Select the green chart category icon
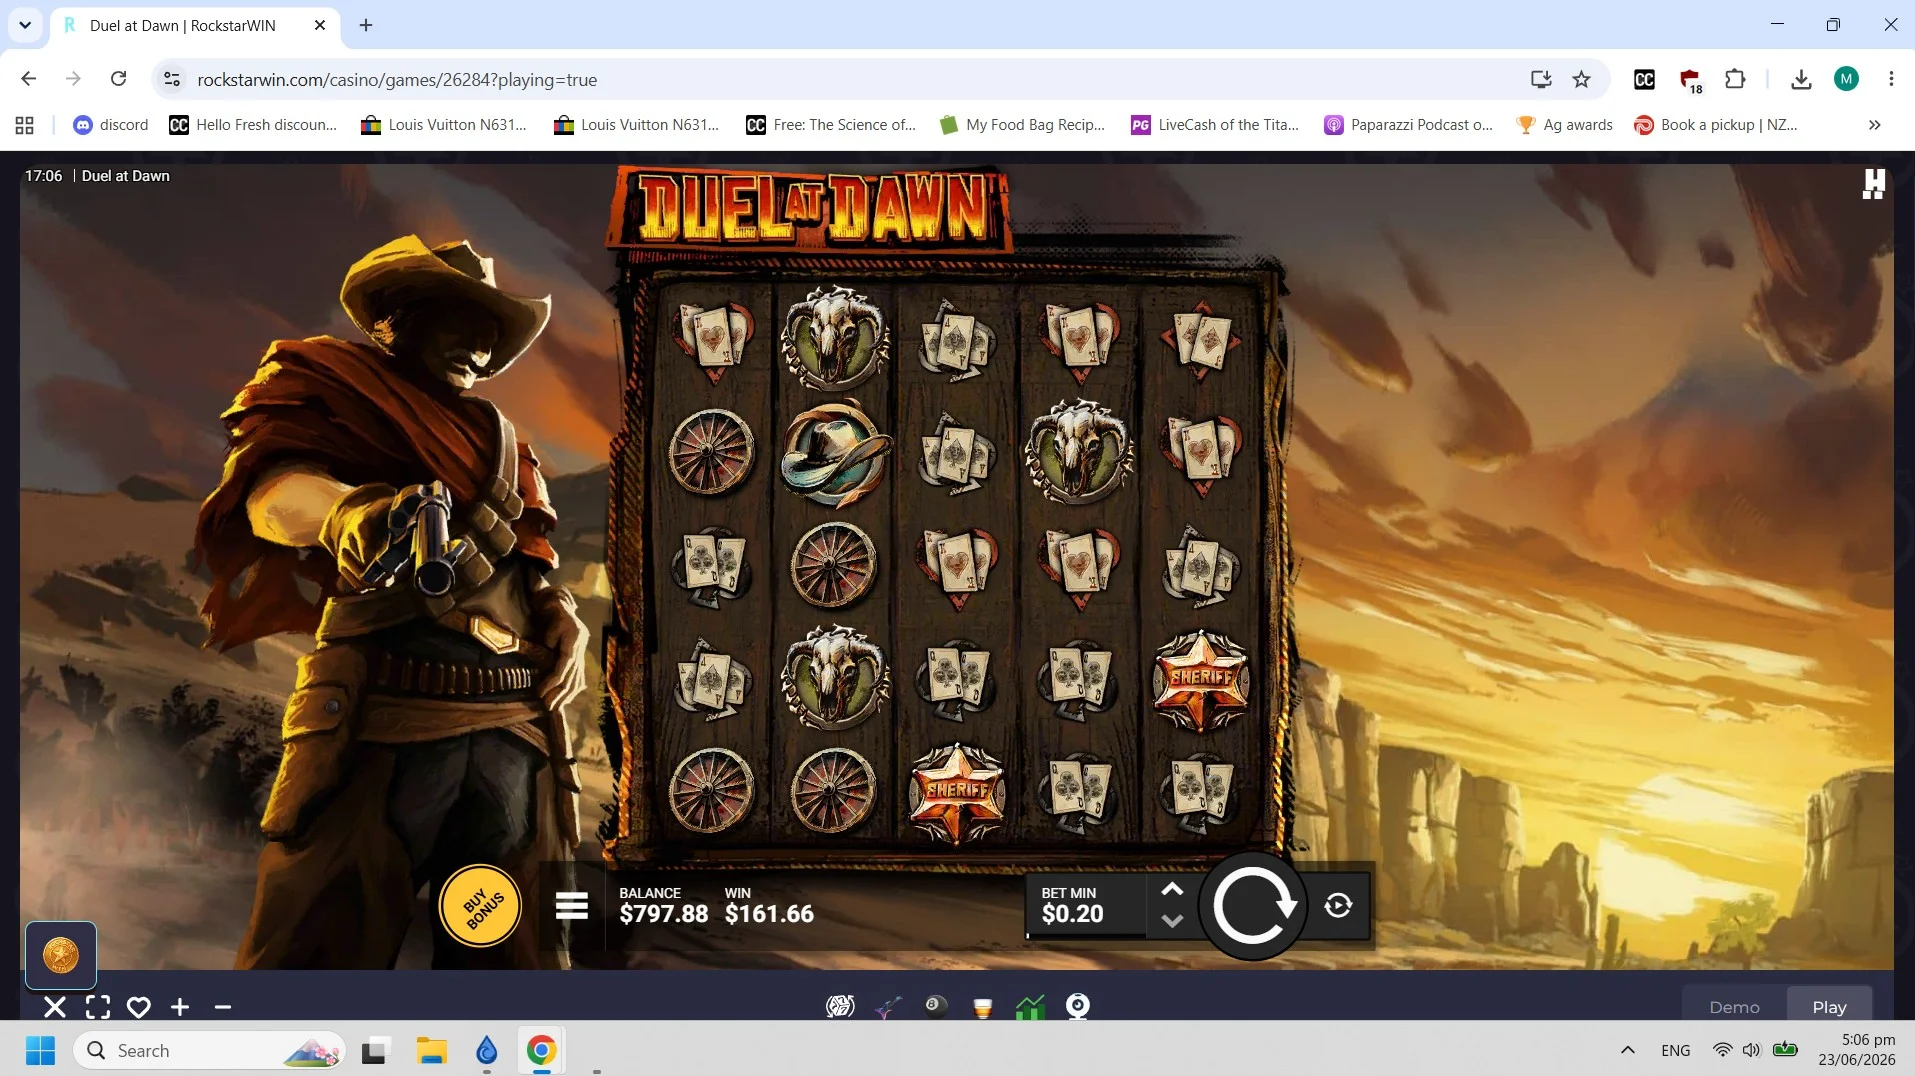Viewport: 1915px width, 1076px height. [1030, 1006]
